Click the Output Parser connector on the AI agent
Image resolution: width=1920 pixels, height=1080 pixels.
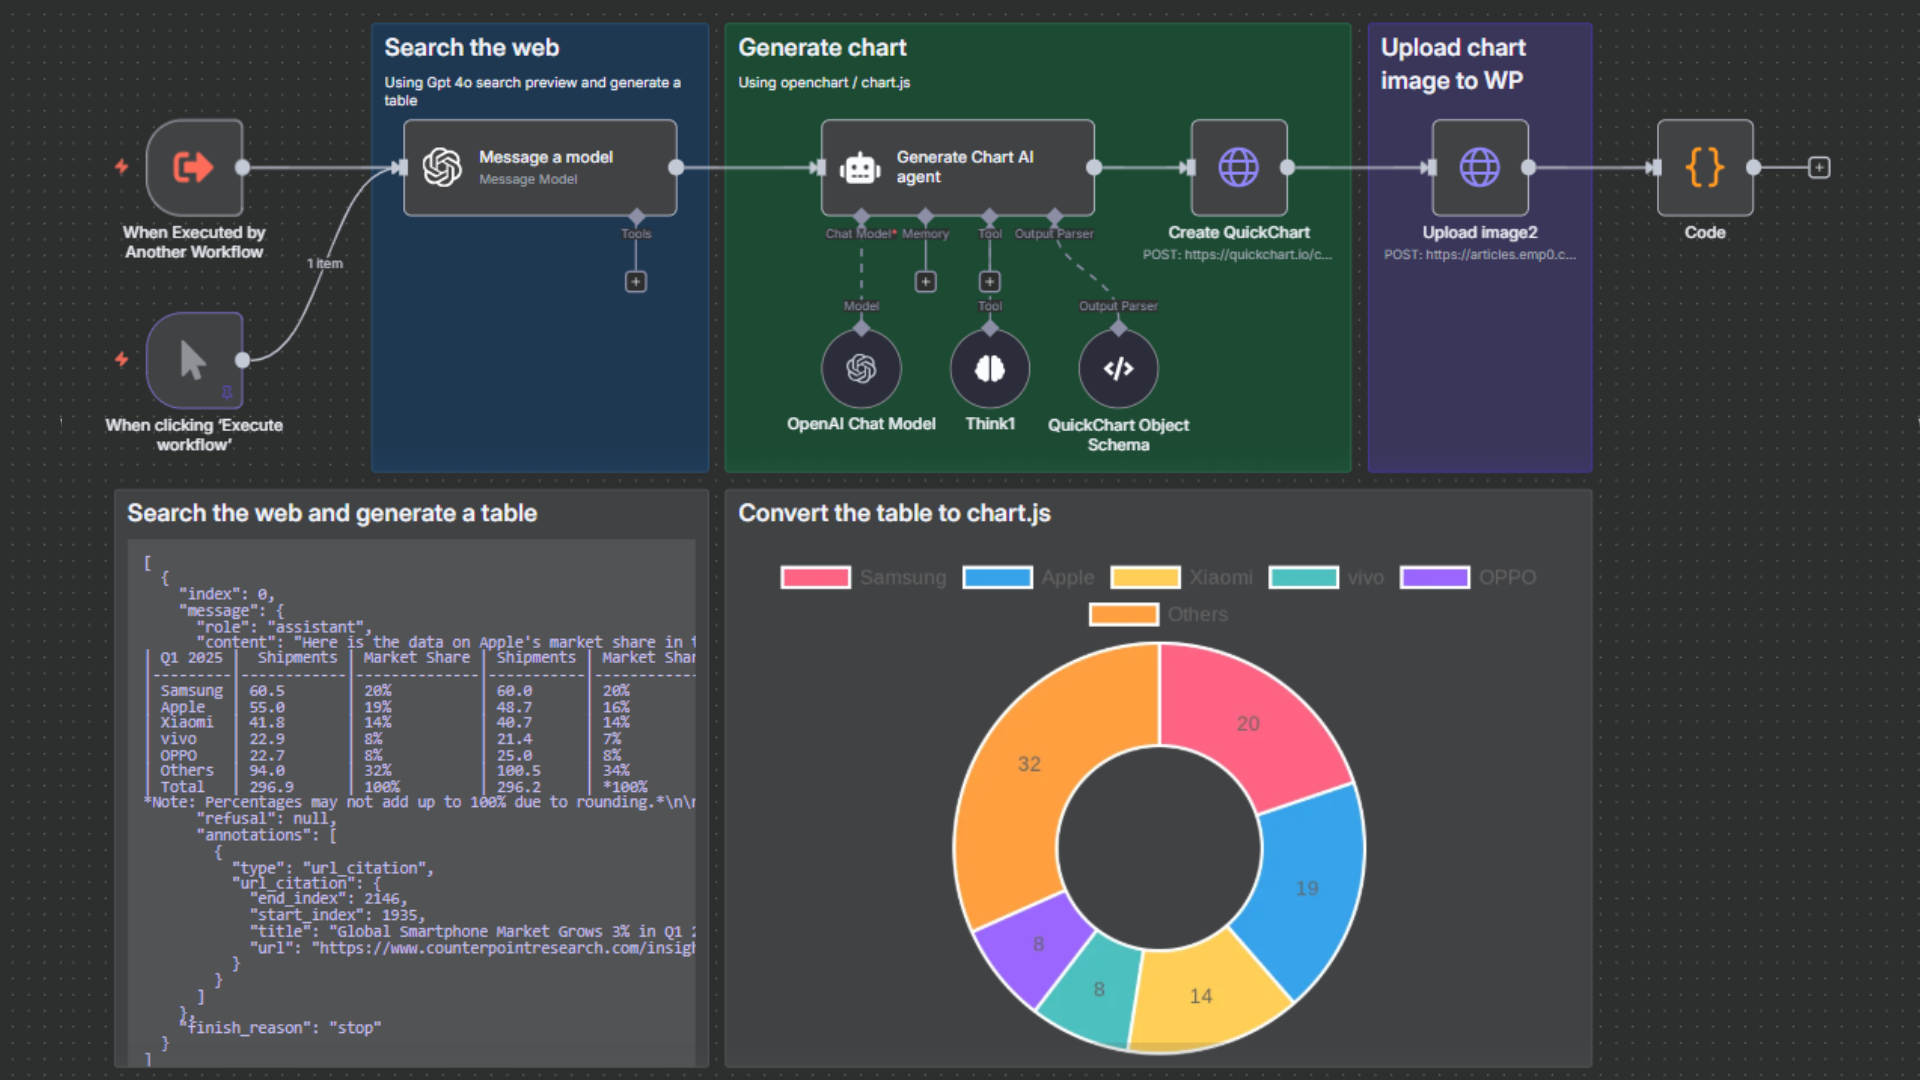1054,217
